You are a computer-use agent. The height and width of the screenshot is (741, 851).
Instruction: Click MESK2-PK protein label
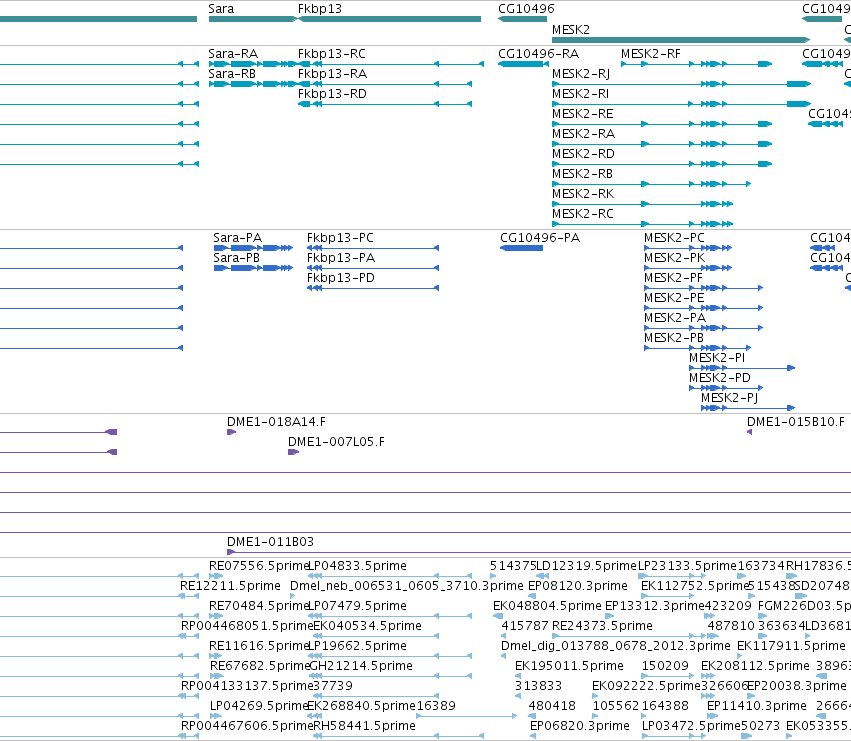[x=675, y=258]
